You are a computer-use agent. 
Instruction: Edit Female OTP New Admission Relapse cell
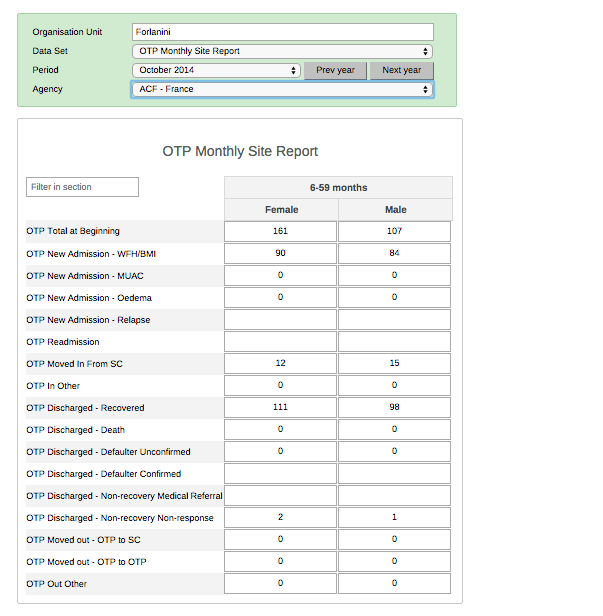(x=281, y=320)
